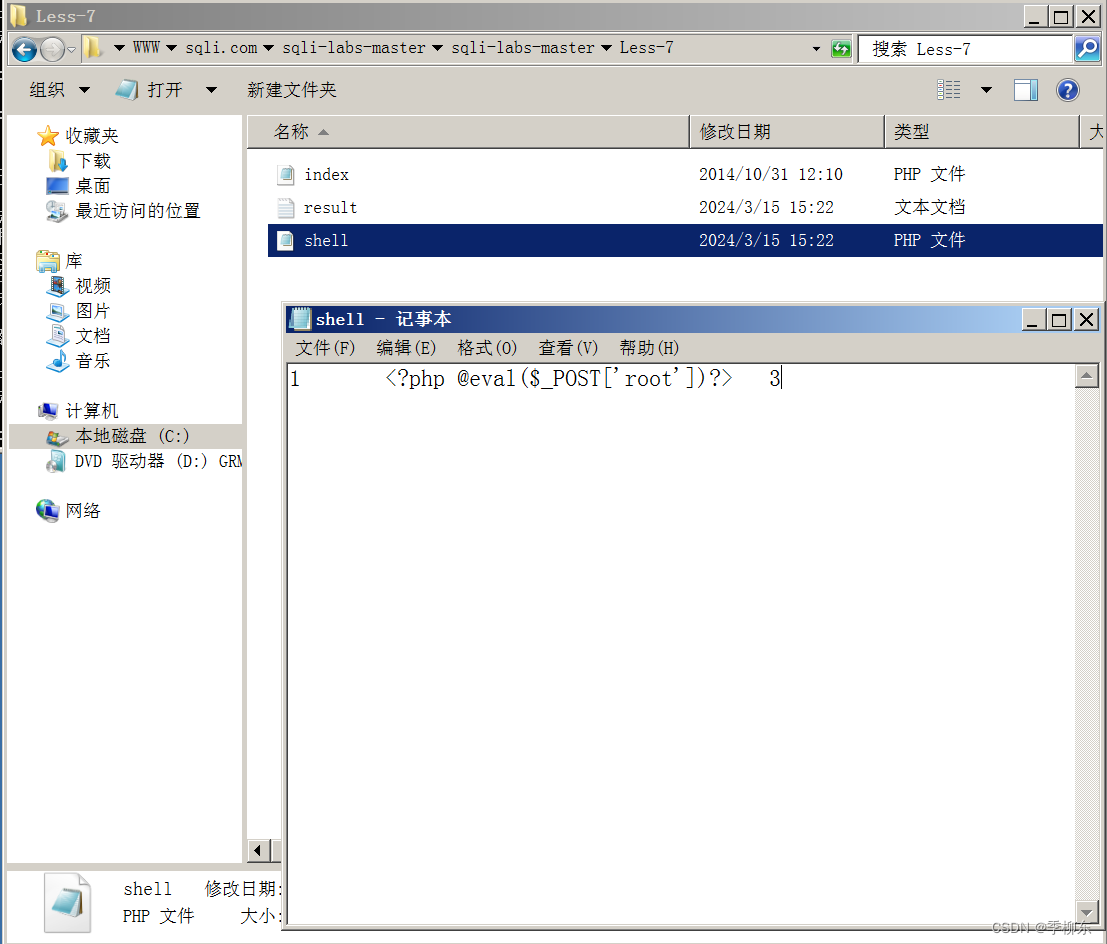Toggle the preview pane icon
Viewport: 1107px width, 944px height.
(1025, 90)
